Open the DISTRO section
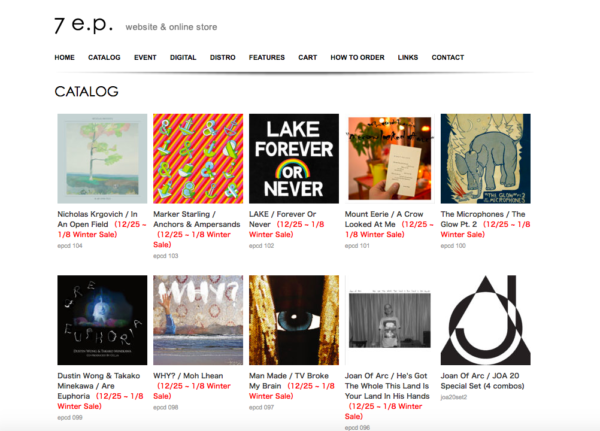The image size is (600, 431). 222,57
